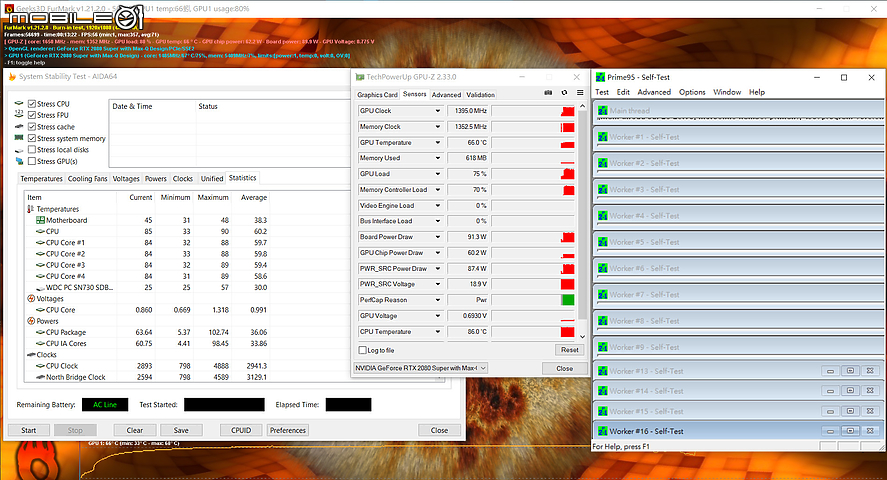Image resolution: width=887 pixels, height=480 pixels.
Task: Click the GPU-Z title bar icon
Action: click(360, 77)
